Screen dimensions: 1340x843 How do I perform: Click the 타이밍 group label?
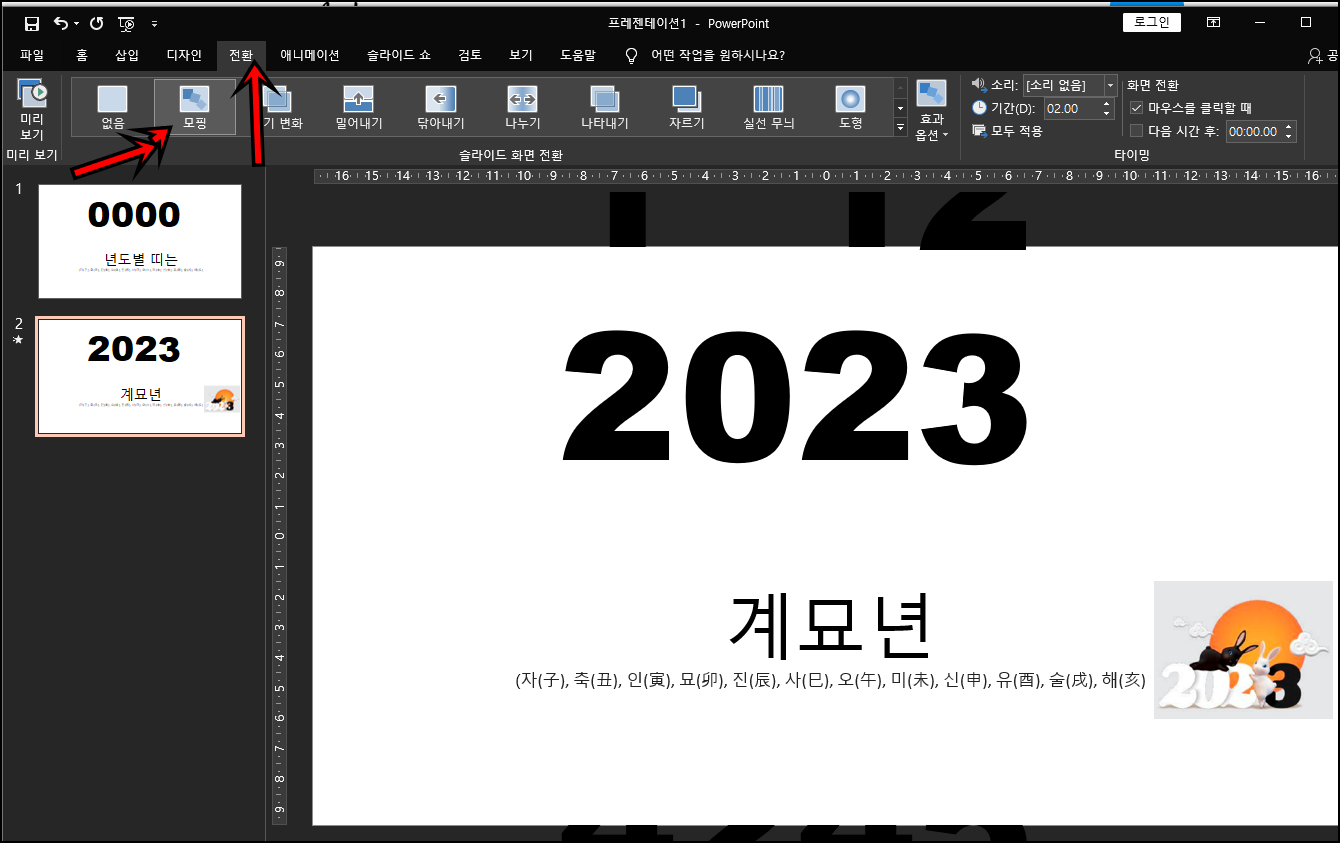pyautogui.click(x=1132, y=155)
